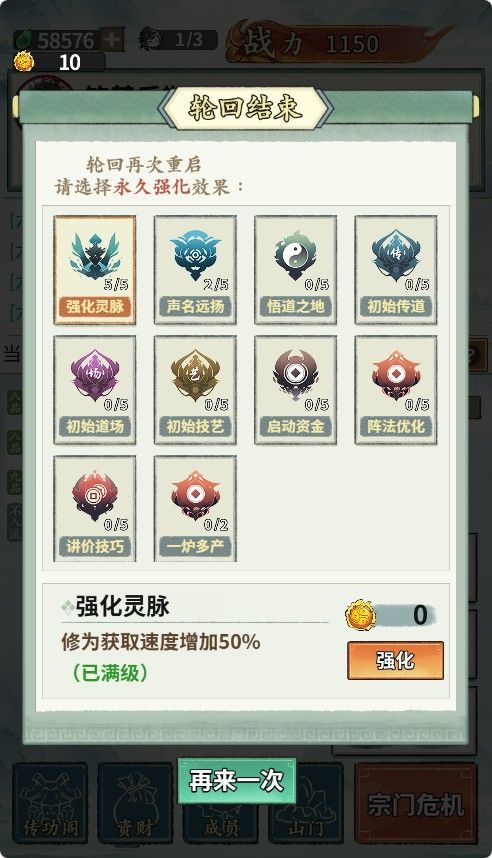Click the orange 强化 button

tap(395, 660)
